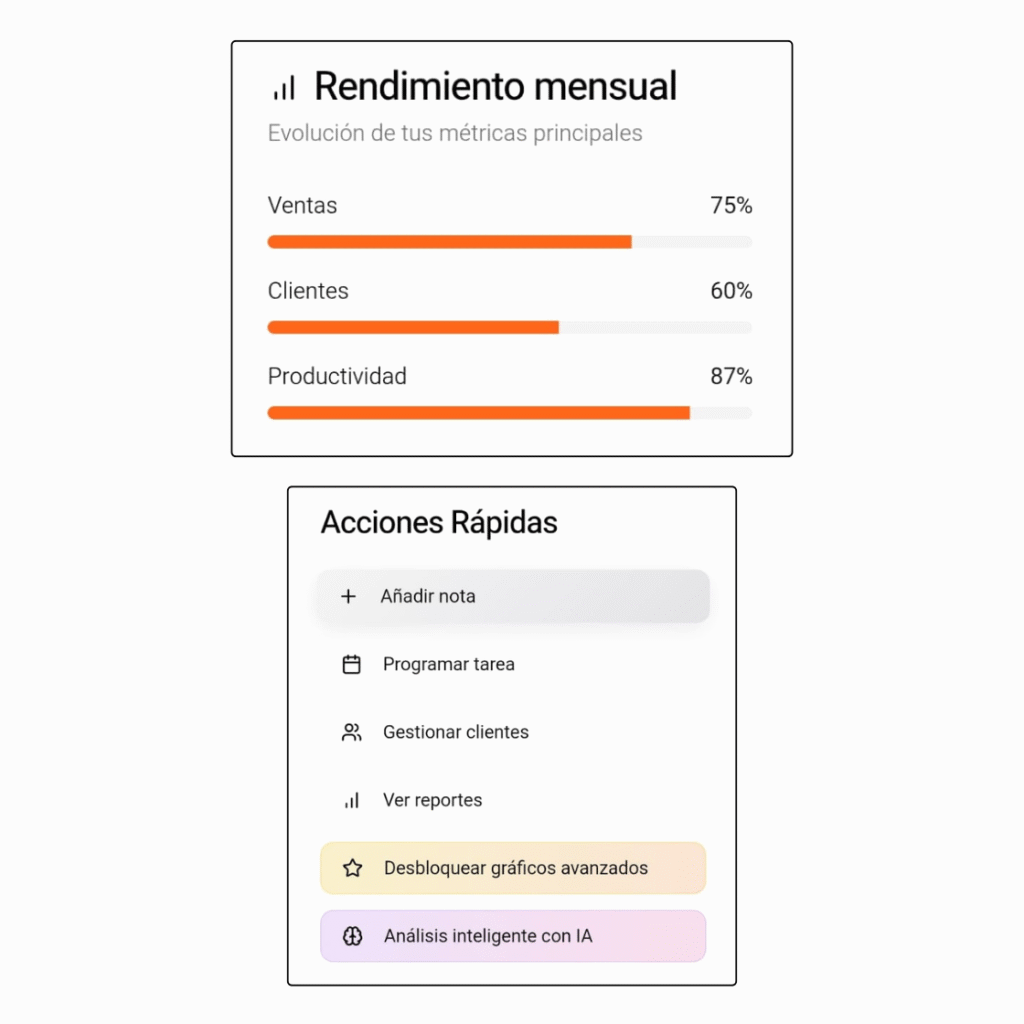
Task: Open Ver reportes
Action: [x=432, y=801]
